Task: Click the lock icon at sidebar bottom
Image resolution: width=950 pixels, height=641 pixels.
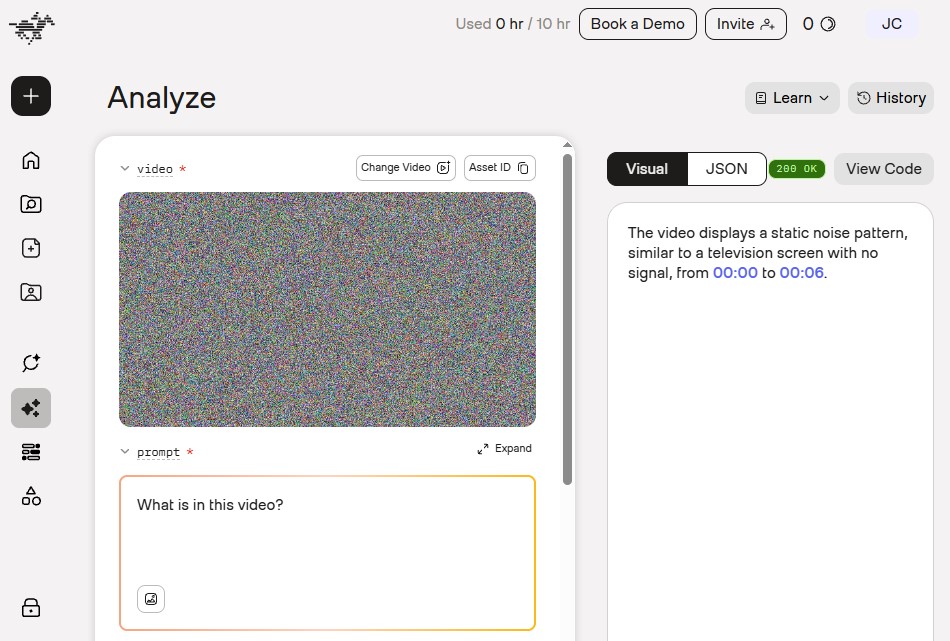Action: (31, 608)
